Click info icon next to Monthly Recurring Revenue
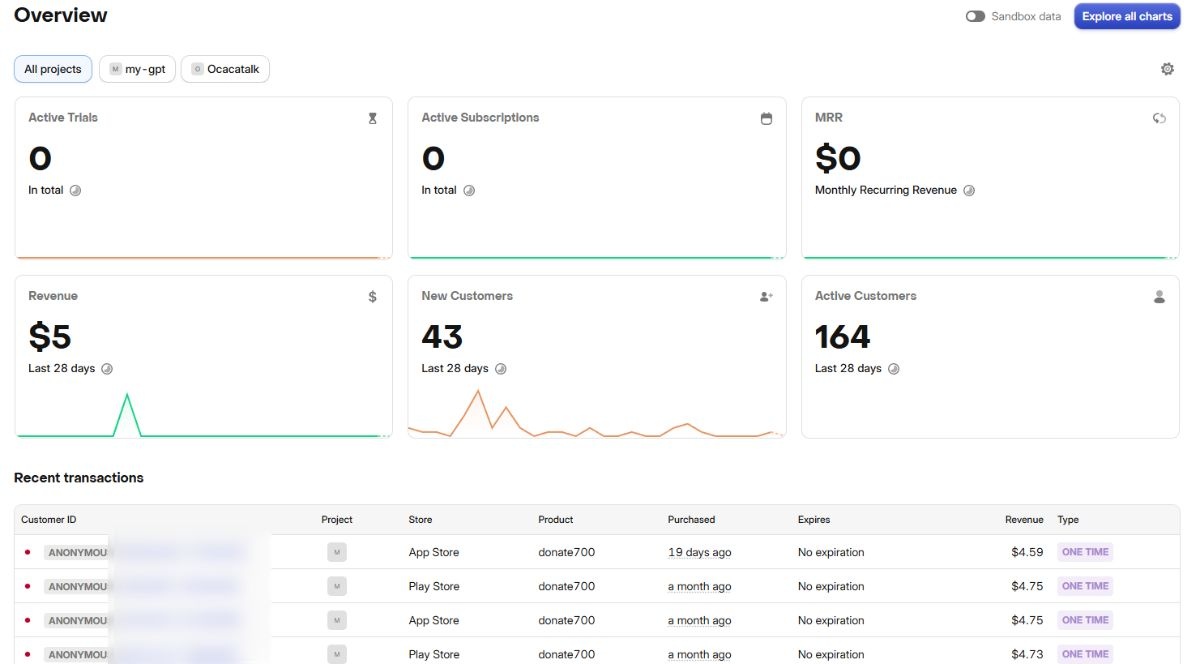Viewport: 1200px width, 664px height. tap(968, 190)
